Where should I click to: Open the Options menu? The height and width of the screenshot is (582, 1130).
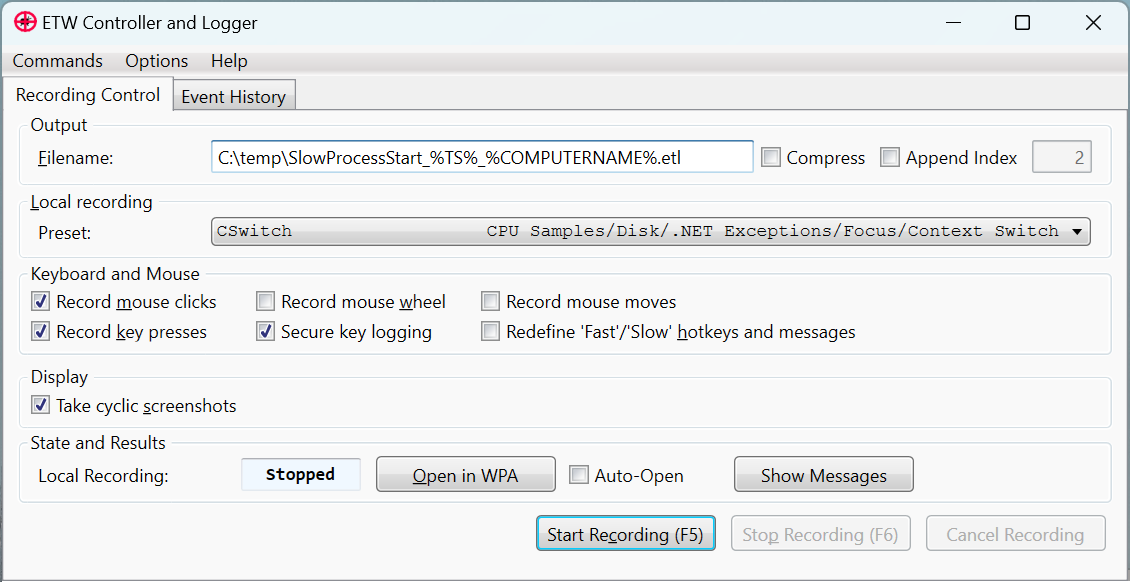[157, 61]
